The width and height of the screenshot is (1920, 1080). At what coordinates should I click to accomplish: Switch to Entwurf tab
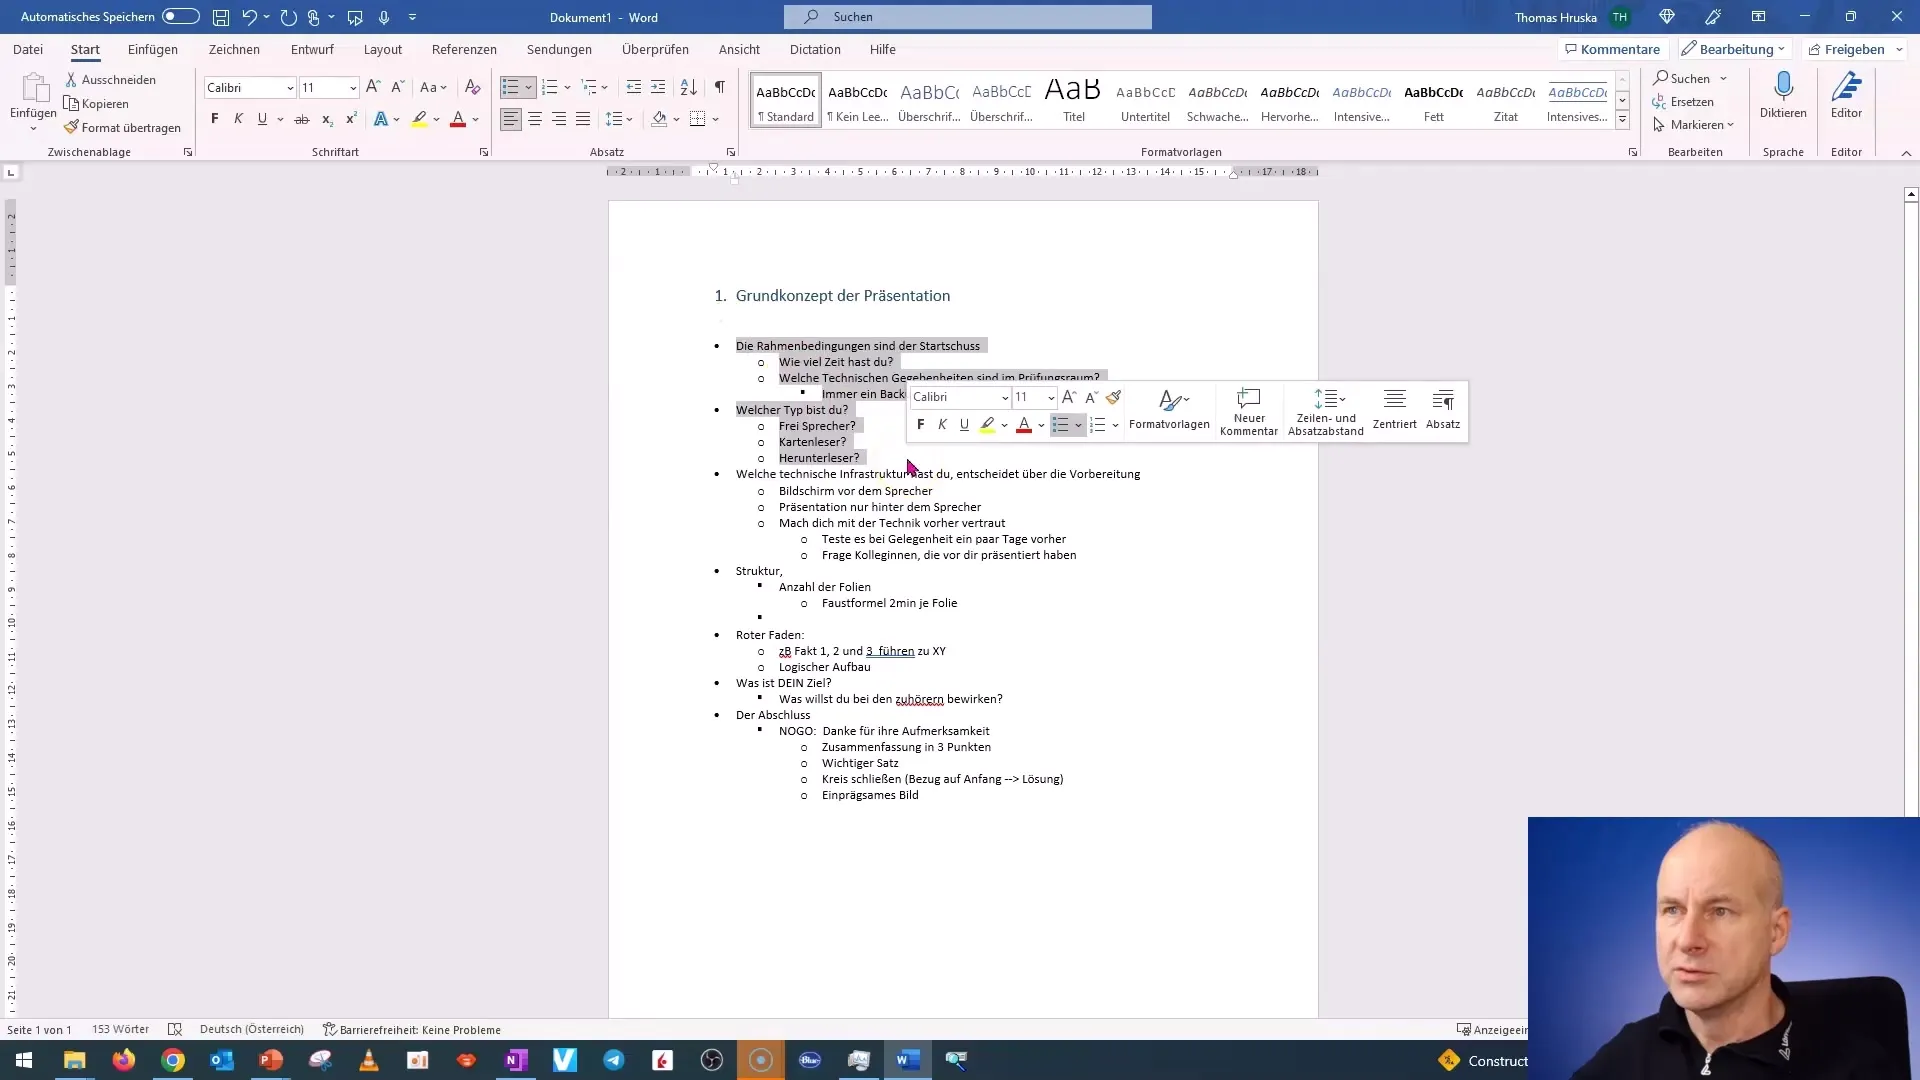coord(312,49)
